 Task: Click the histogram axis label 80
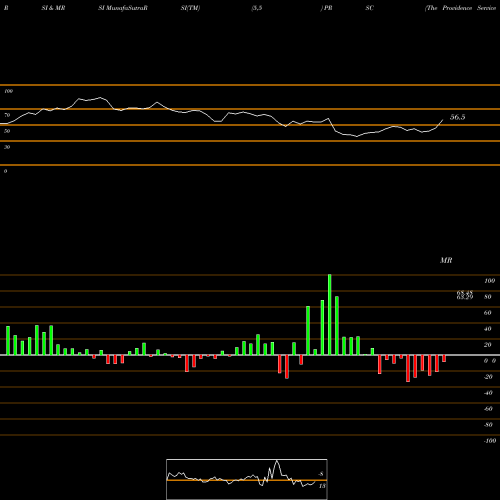click(488, 297)
